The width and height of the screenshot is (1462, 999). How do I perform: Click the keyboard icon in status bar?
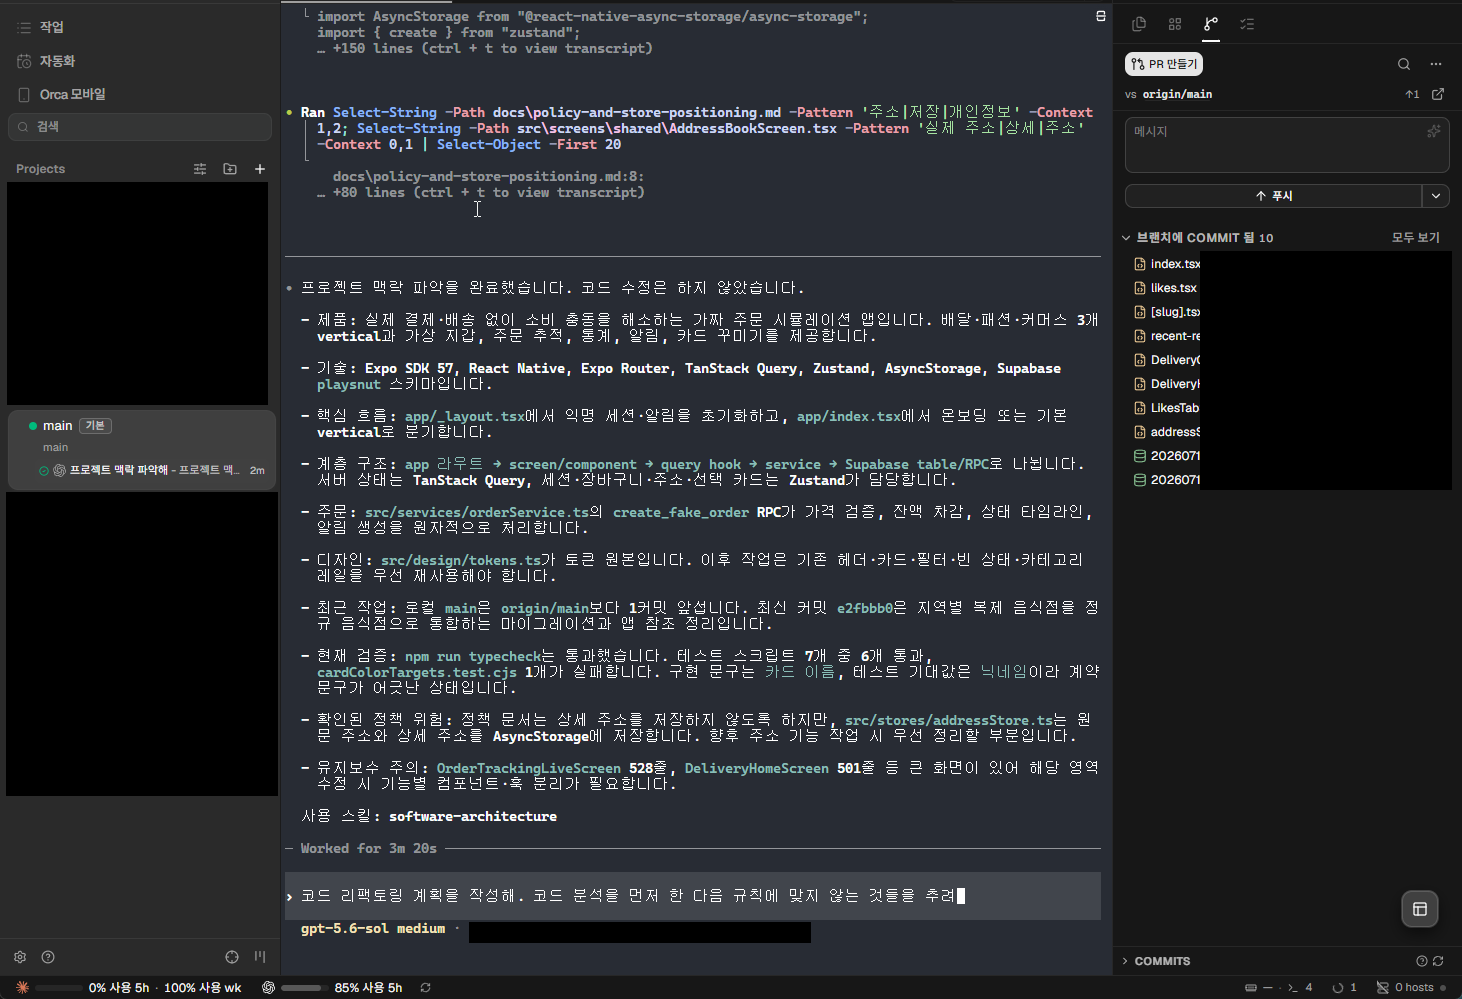(x=1251, y=987)
